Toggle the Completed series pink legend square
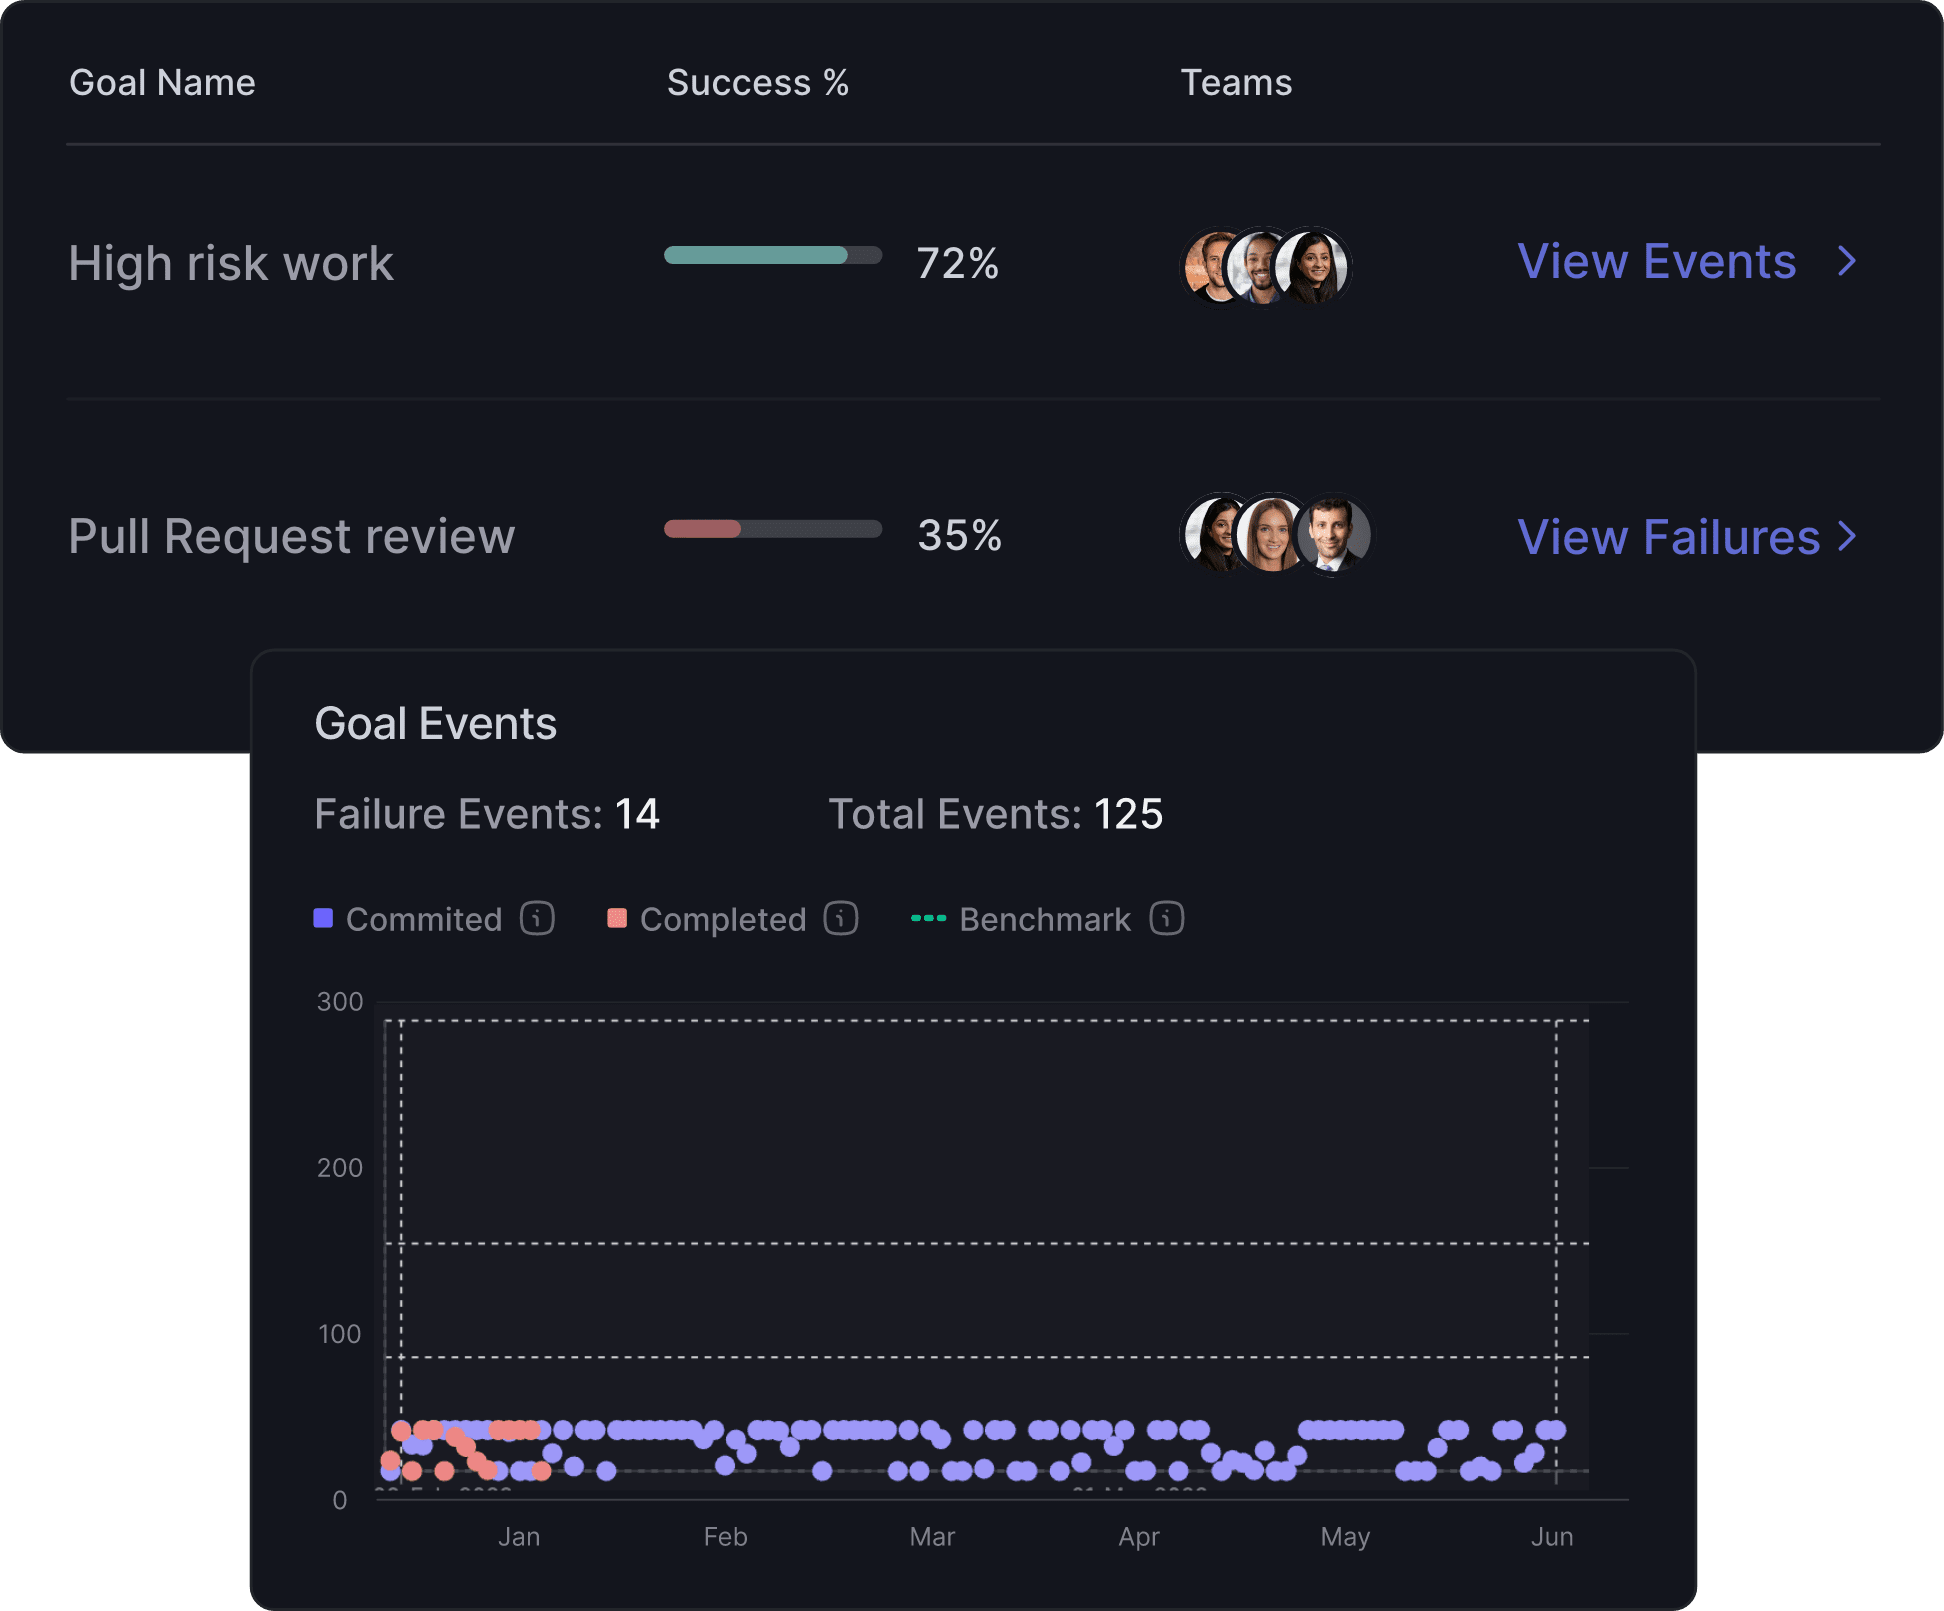Screen dimensions: 1944x1611 click(617, 918)
